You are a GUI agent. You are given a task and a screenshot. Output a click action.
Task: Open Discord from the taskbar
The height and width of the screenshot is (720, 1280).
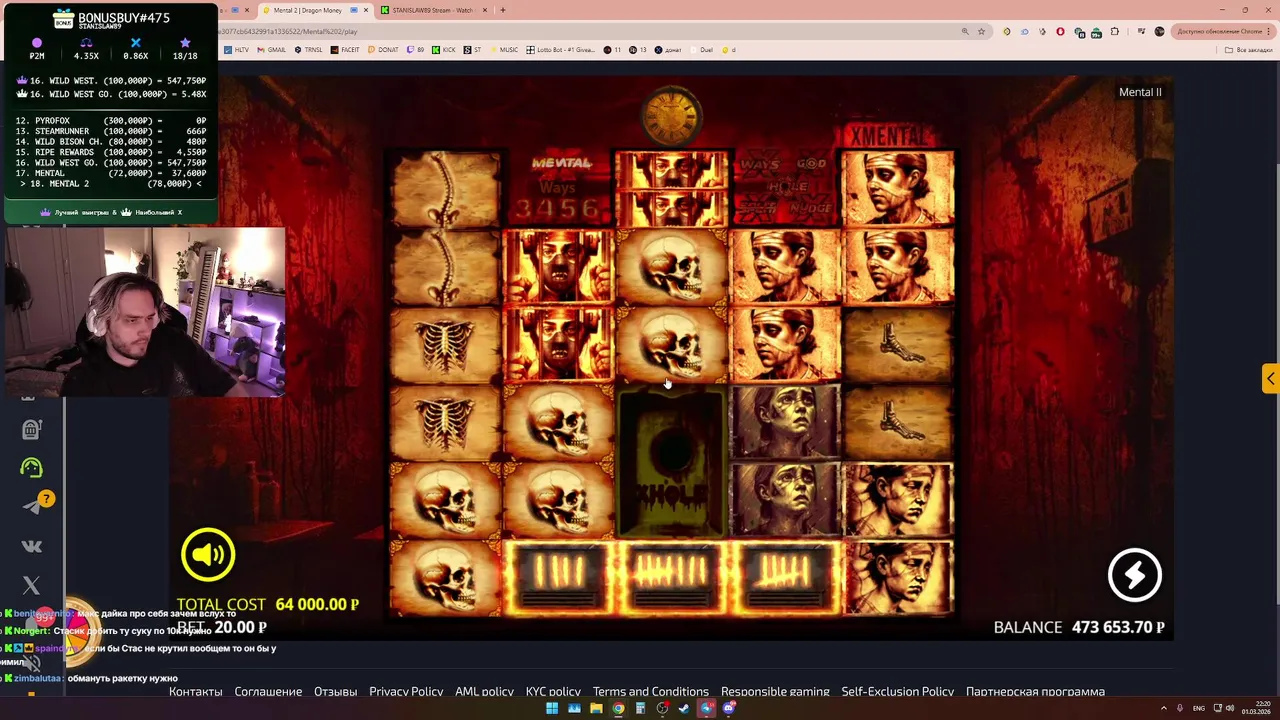729,708
